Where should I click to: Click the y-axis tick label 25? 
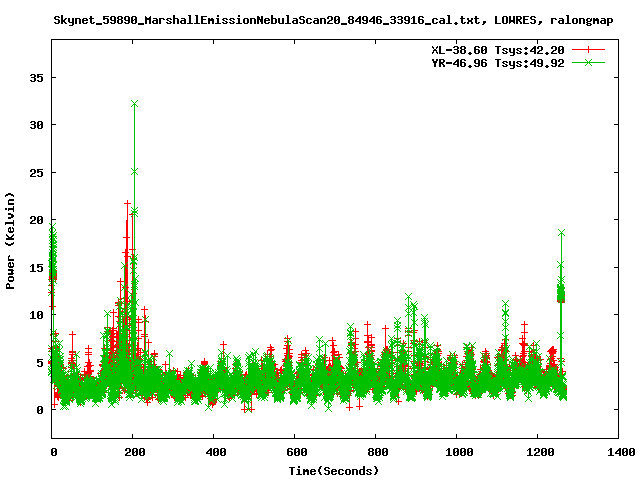click(x=37, y=173)
